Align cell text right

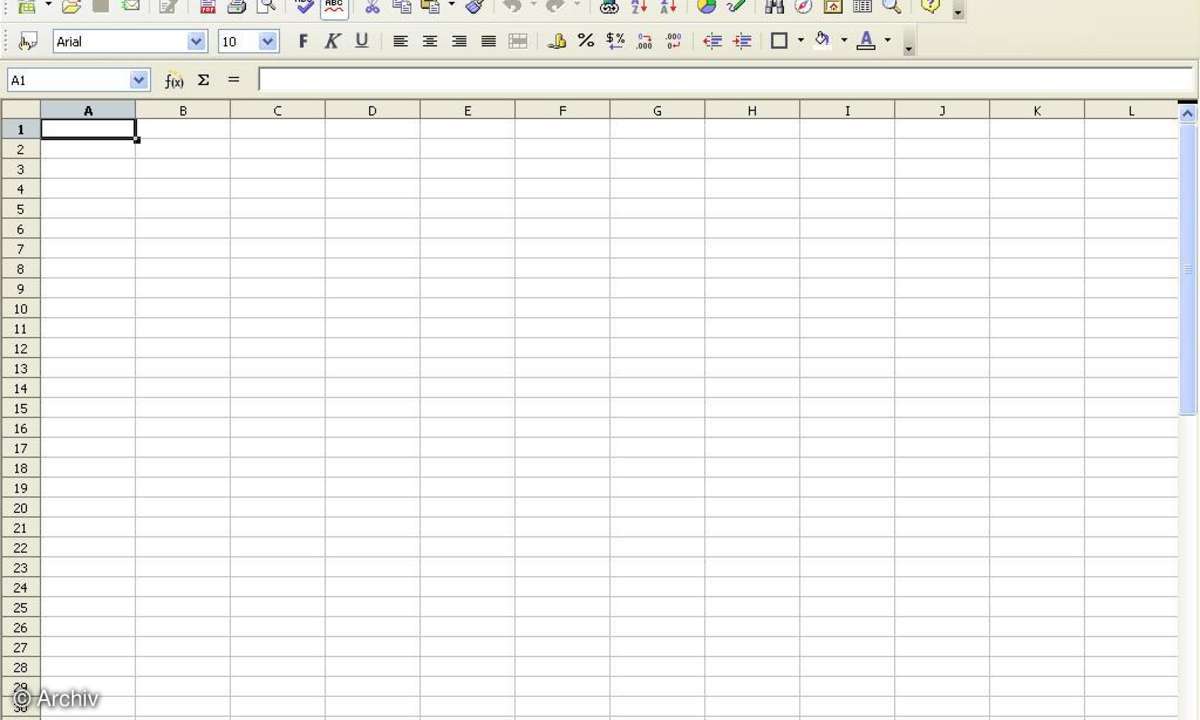[x=459, y=41]
